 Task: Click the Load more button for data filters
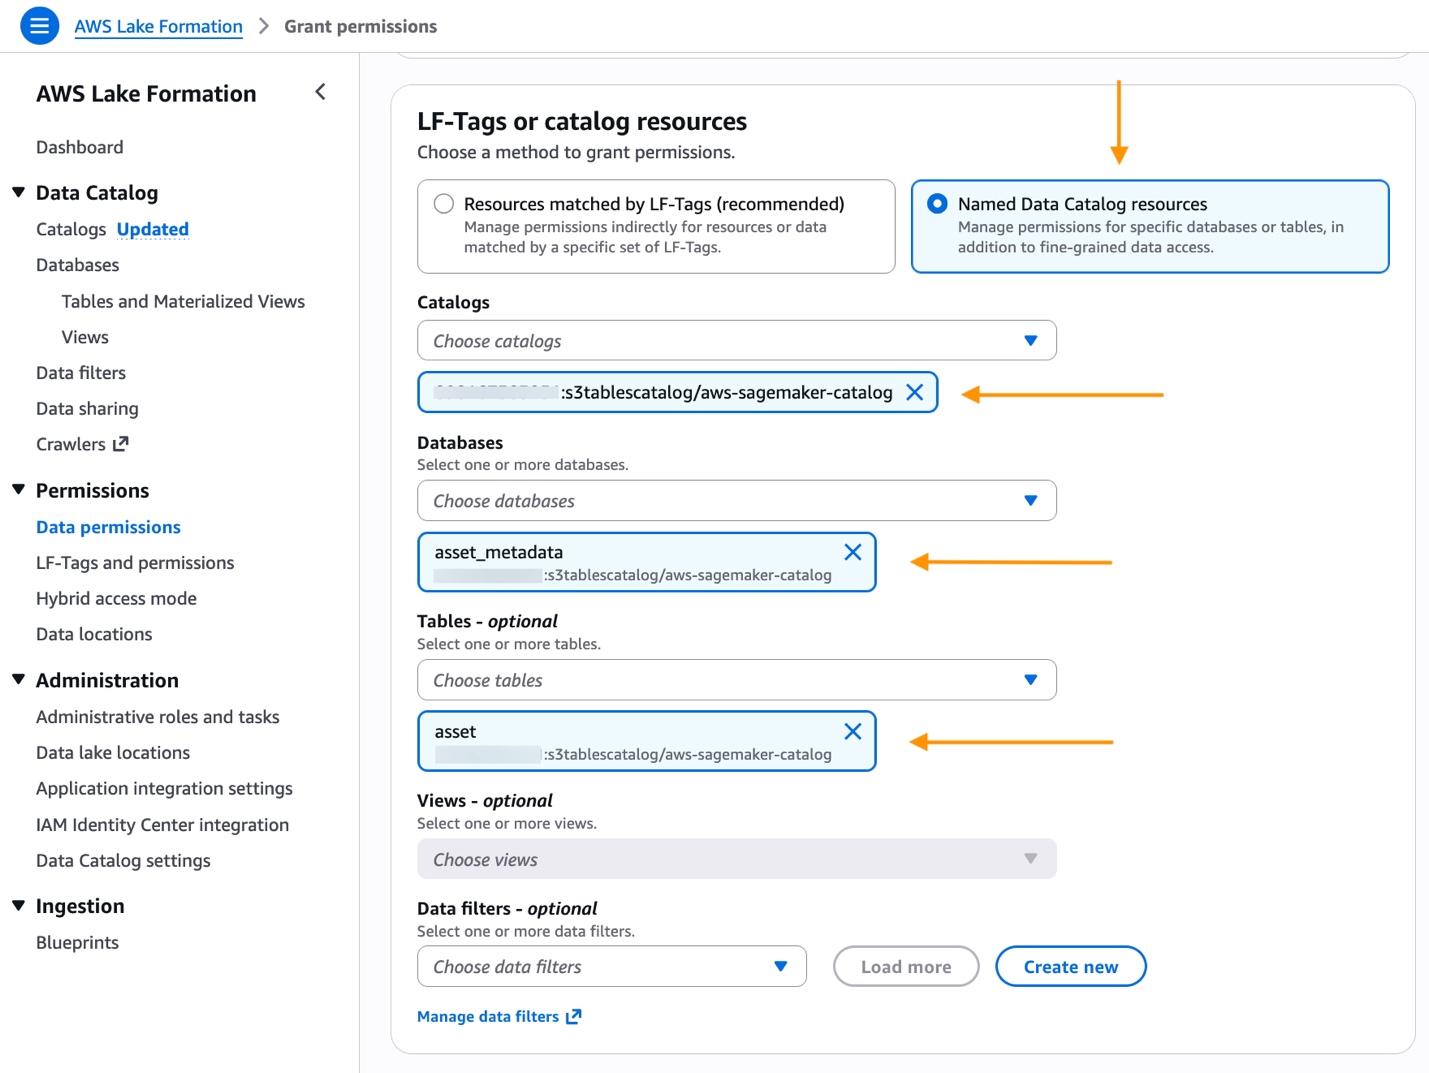click(905, 966)
